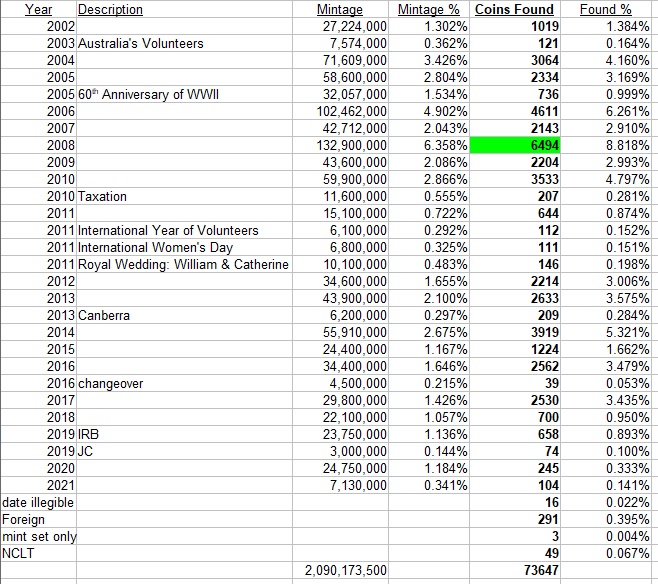Select the coins found cell 4611
This screenshot has height=584, width=658.
click(x=514, y=111)
